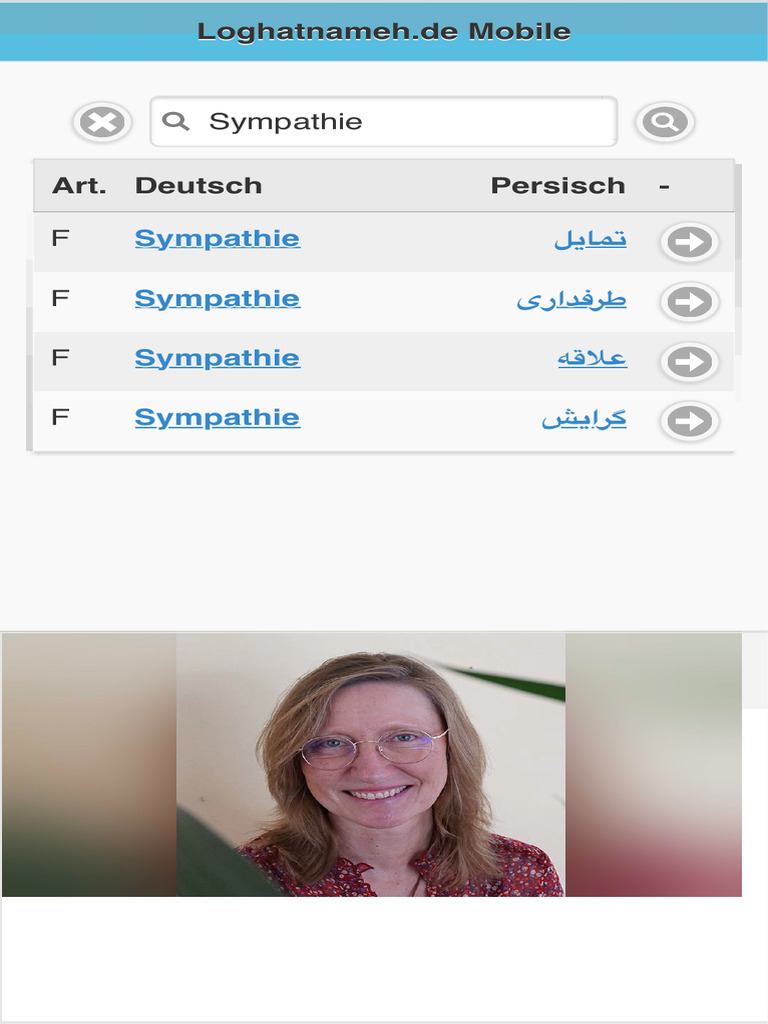Follow the Persian link علاقه
Viewport: 768px width, 1024px height.
pyautogui.click(x=592, y=359)
